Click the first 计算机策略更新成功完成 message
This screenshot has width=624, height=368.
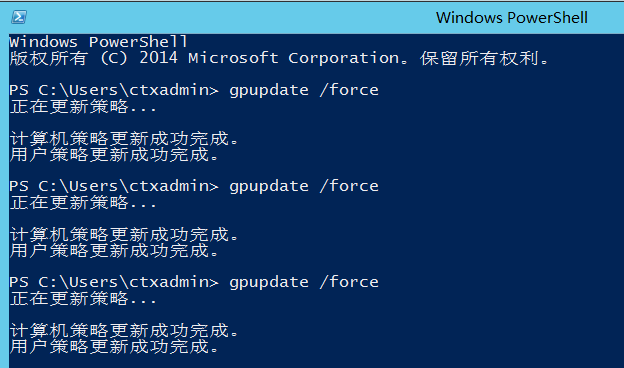[x=124, y=138]
